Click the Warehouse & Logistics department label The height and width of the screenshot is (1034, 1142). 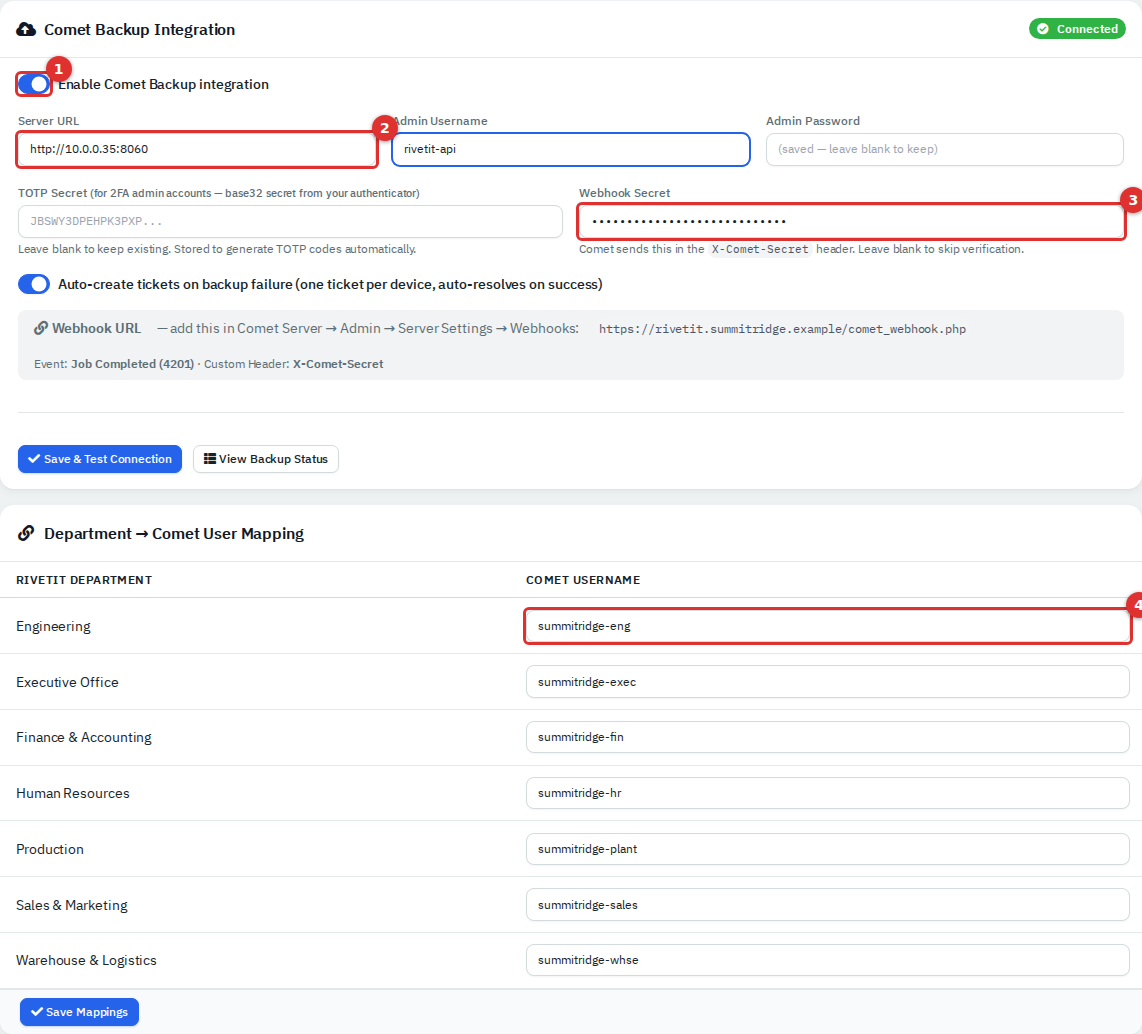(86, 960)
